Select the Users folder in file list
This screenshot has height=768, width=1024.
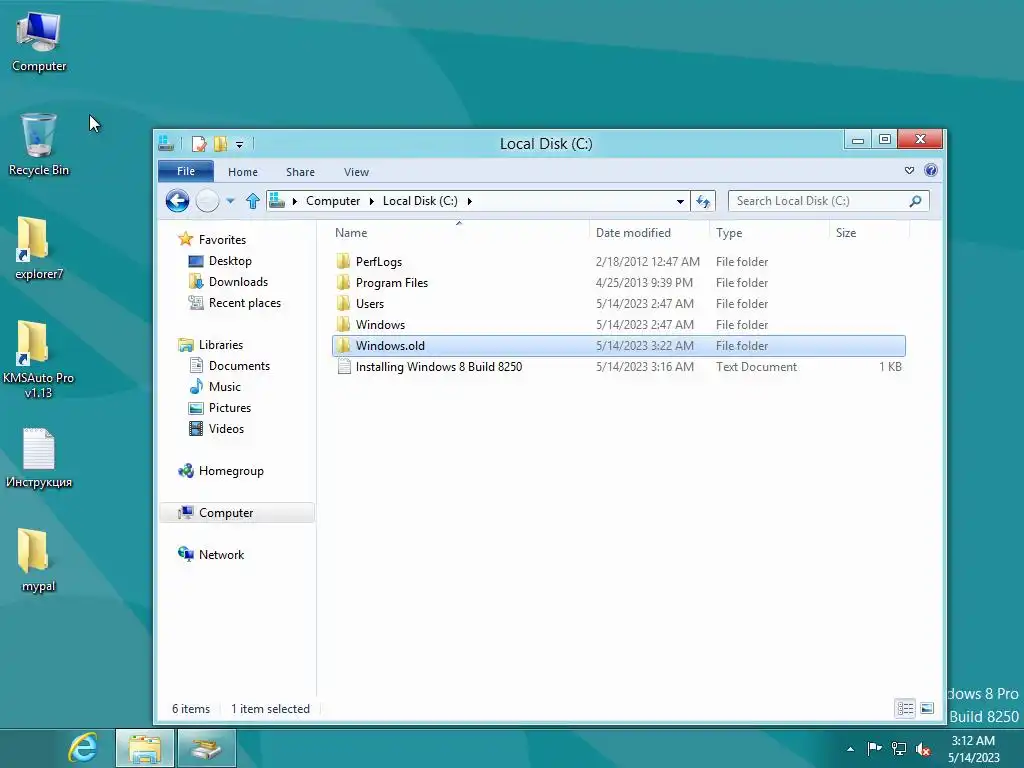(x=618, y=304)
